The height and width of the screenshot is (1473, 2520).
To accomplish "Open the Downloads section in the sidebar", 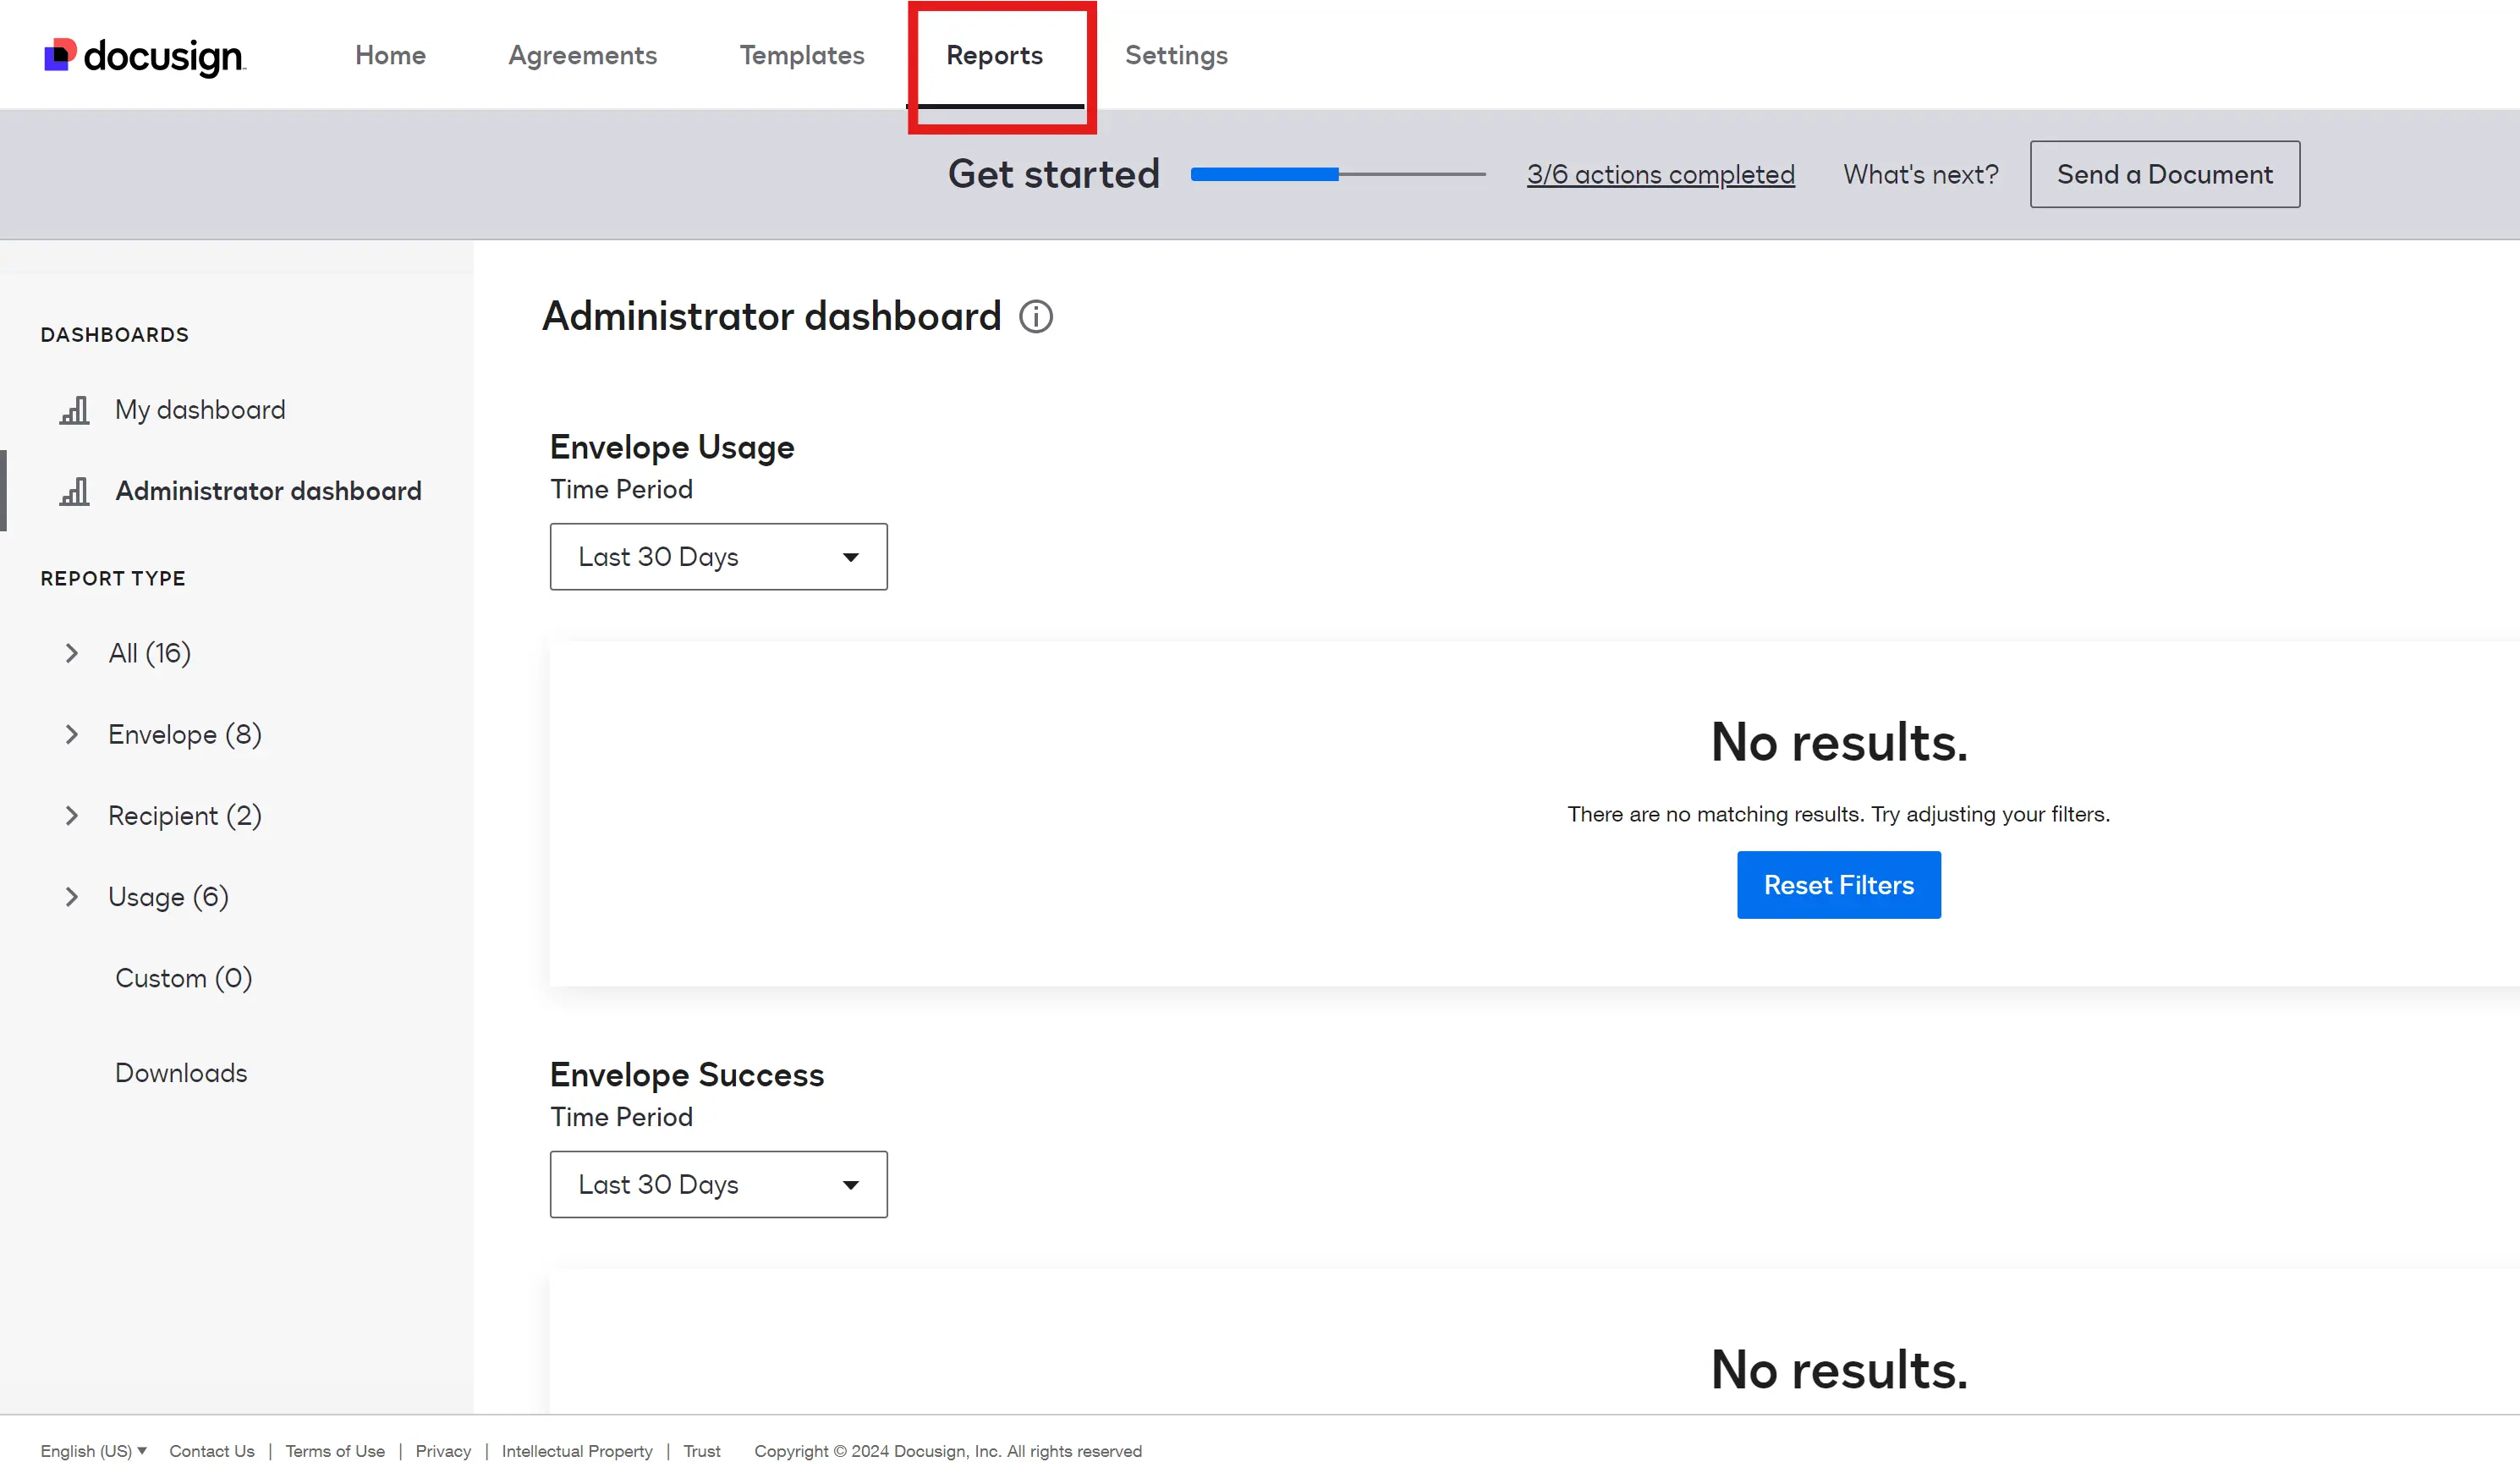I will pos(181,1073).
